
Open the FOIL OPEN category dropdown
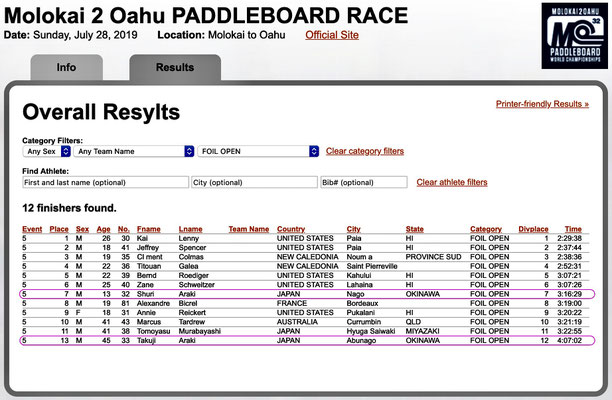(x=258, y=151)
